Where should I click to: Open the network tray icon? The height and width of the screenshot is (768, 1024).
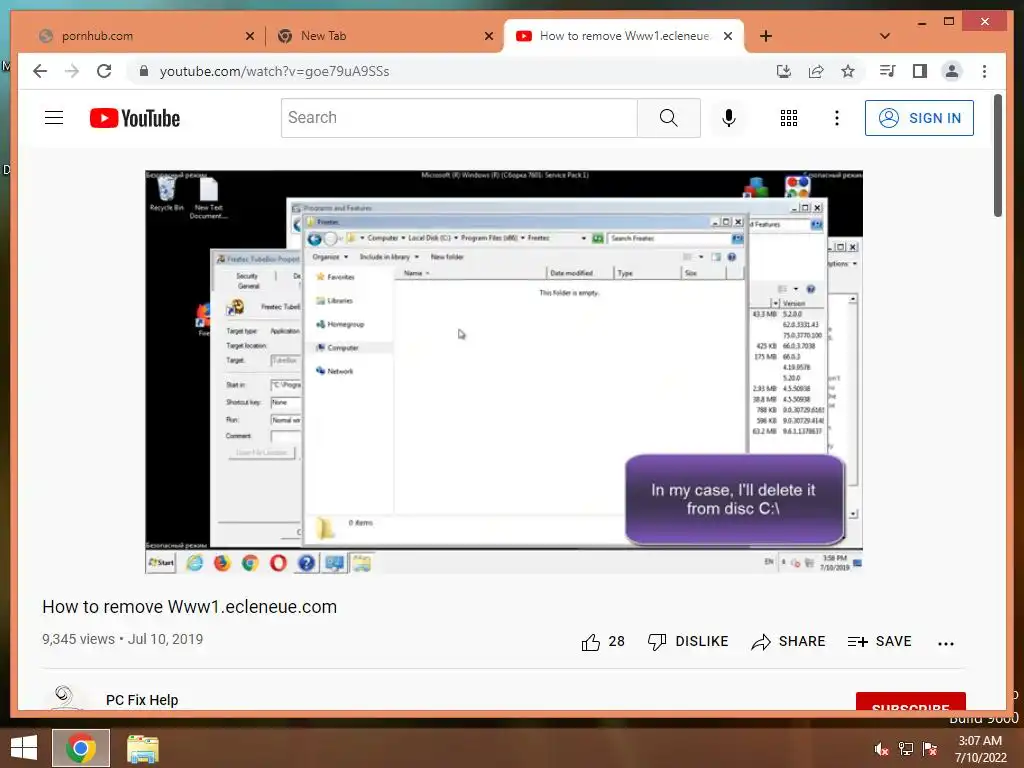click(x=906, y=749)
